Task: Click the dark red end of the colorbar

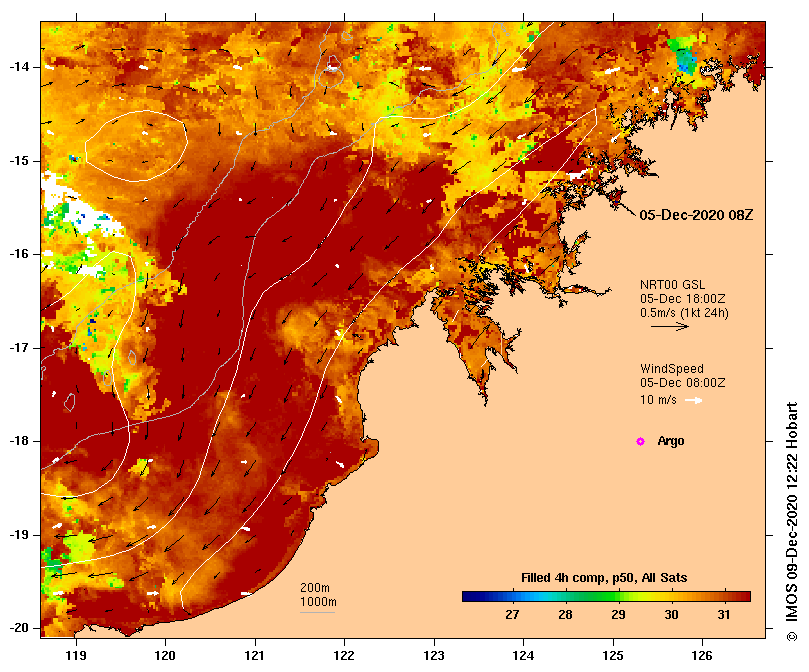Action: [x=744, y=597]
